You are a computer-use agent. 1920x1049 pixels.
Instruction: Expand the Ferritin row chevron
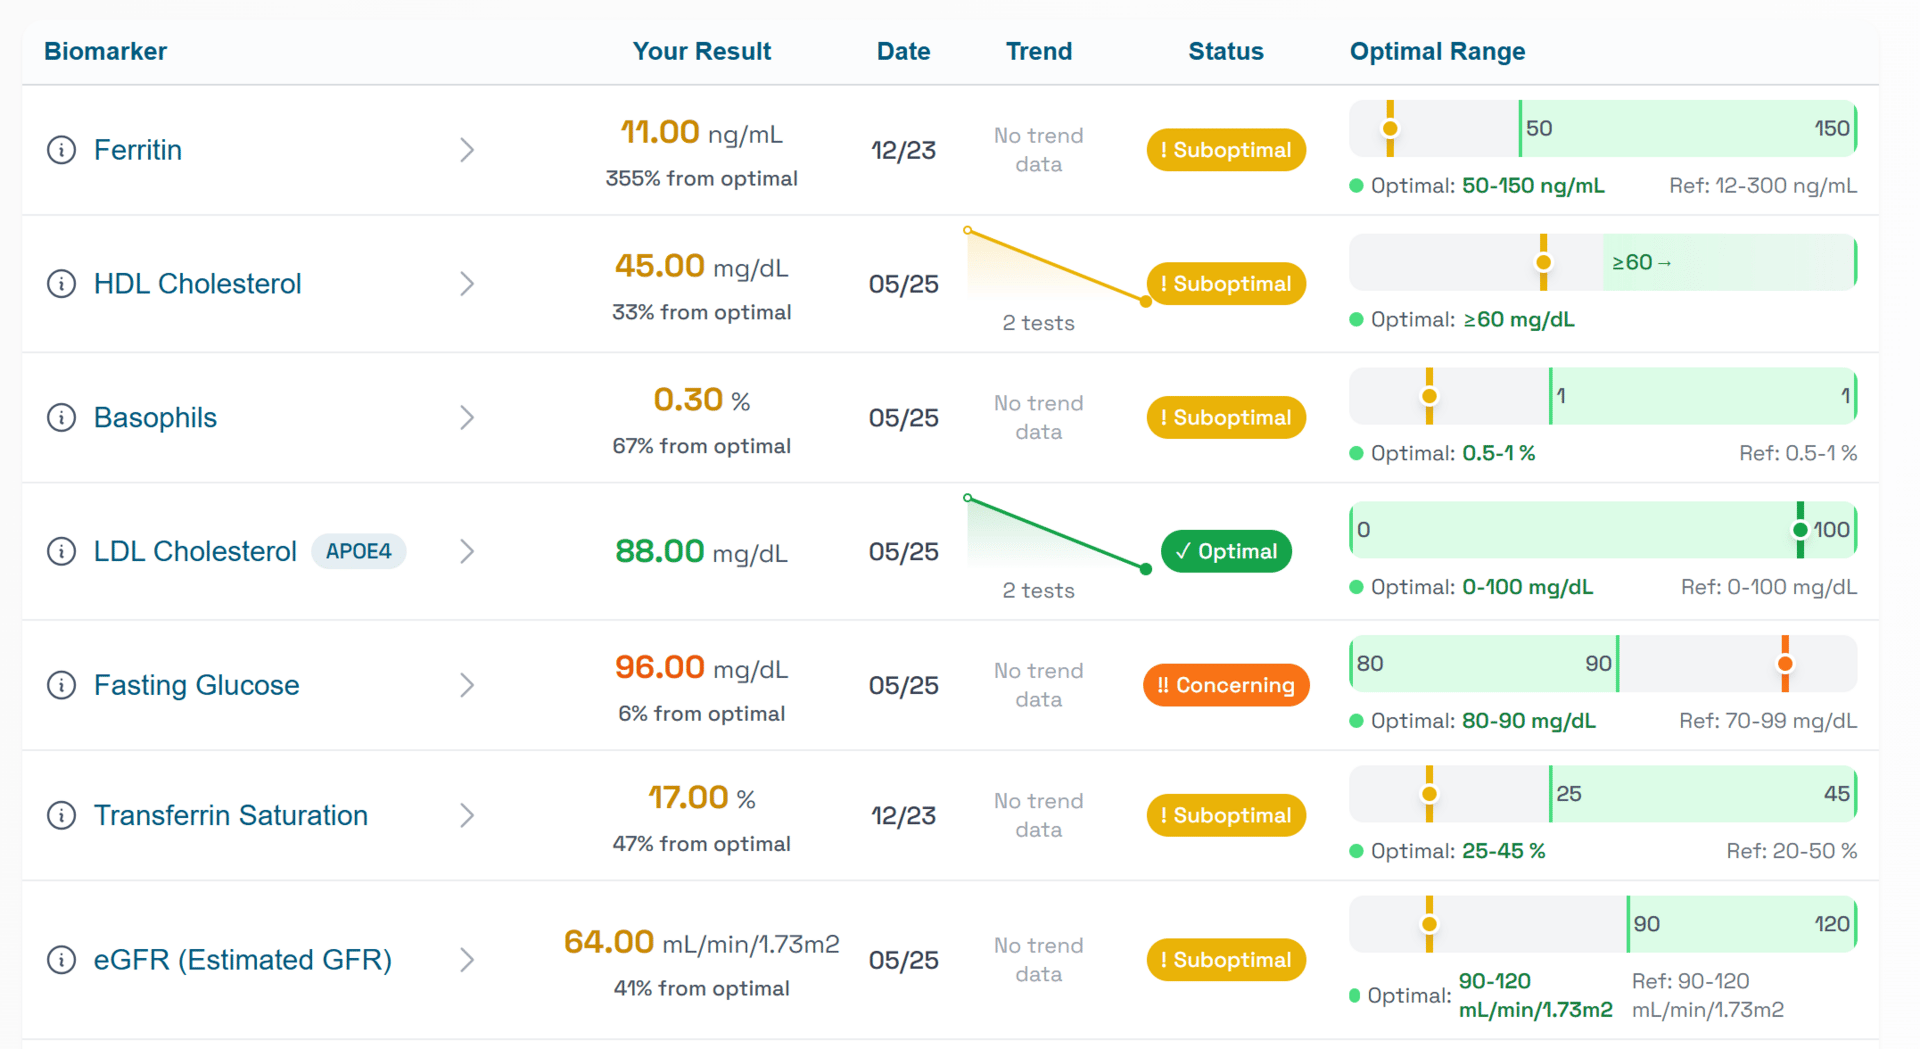[467, 150]
